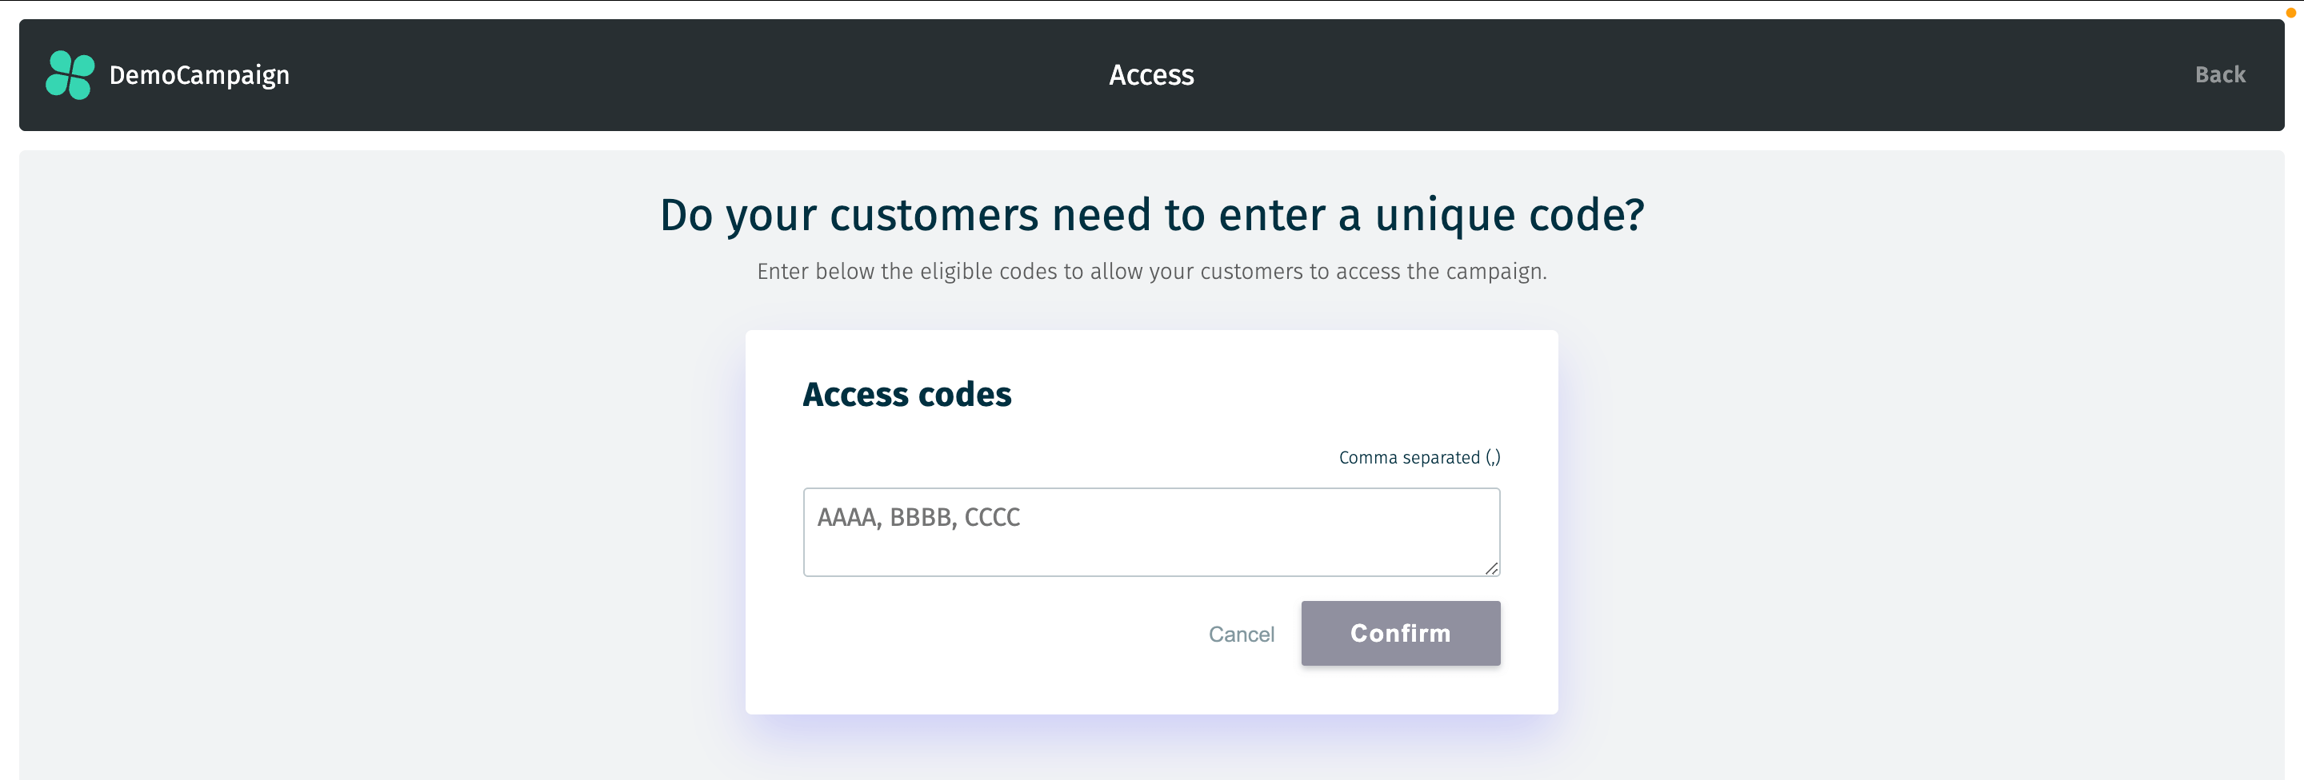Click the green clover logo icon
Image resolution: width=2304 pixels, height=780 pixels.
click(x=70, y=75)
